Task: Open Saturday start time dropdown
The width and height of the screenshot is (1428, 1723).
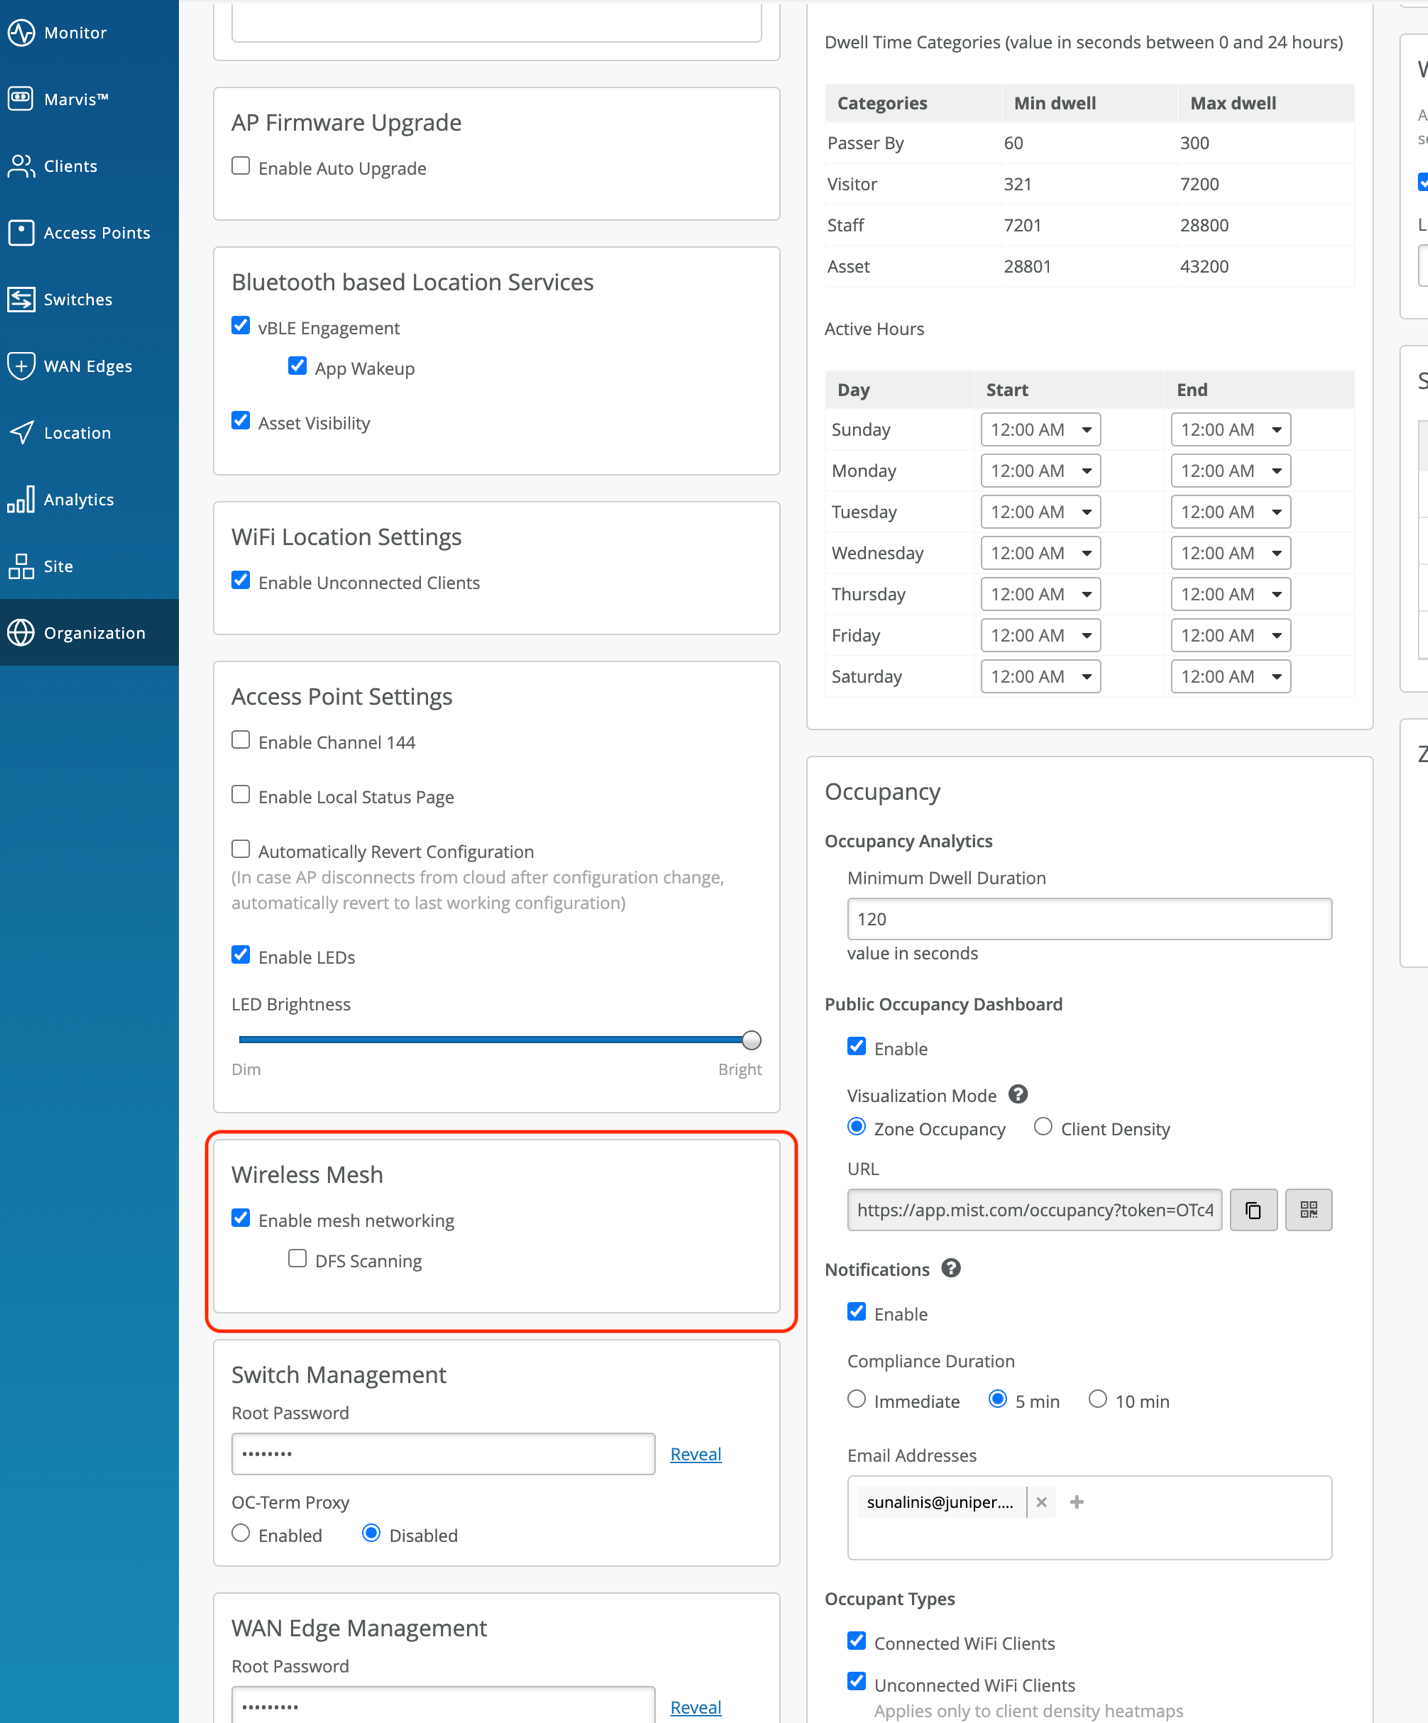Action: coord(1040,677)
